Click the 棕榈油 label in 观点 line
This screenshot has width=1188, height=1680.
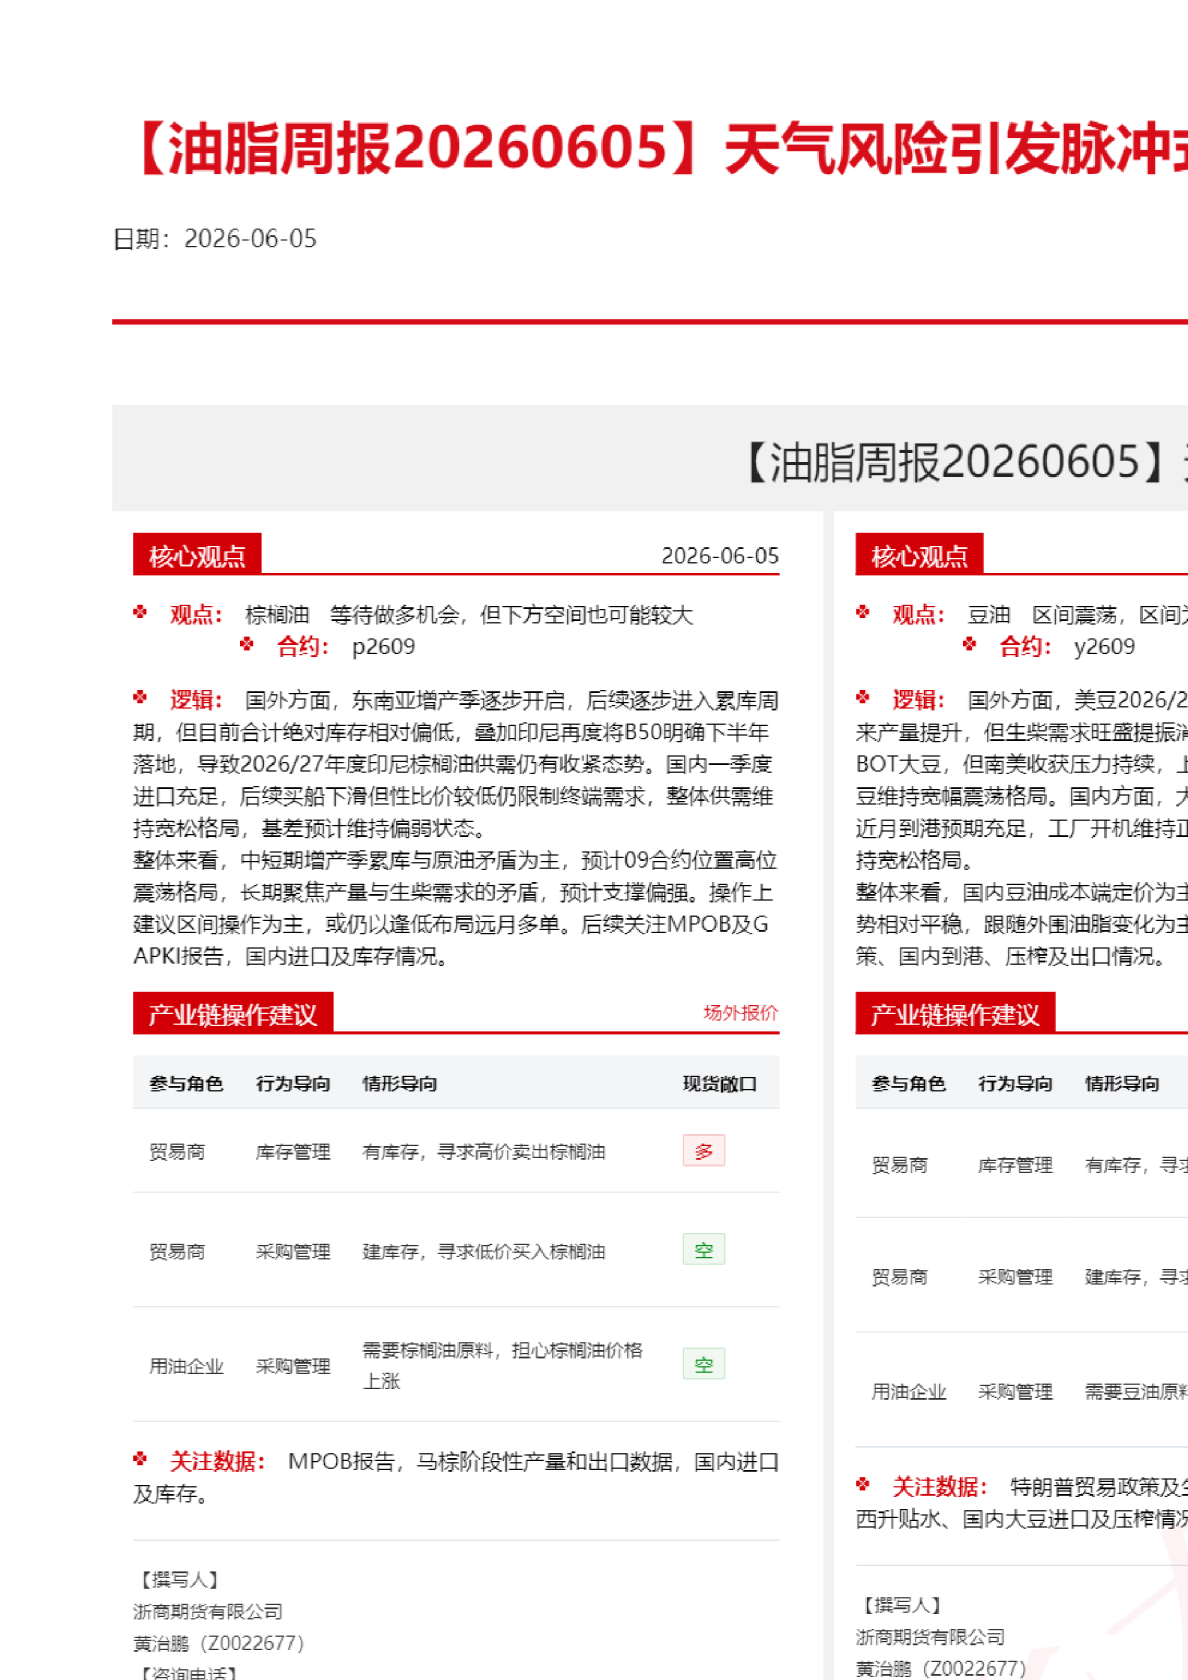click(x=277, y=615)
